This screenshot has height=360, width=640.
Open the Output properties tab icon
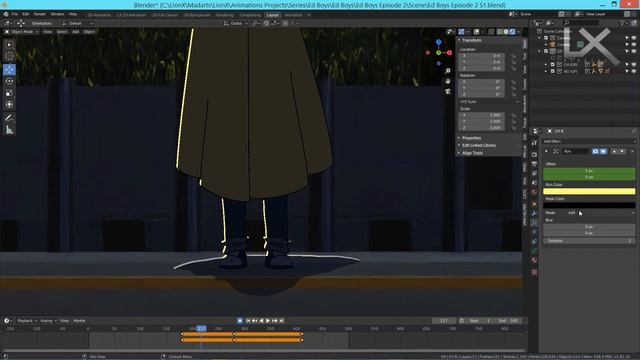coord(534,164)
